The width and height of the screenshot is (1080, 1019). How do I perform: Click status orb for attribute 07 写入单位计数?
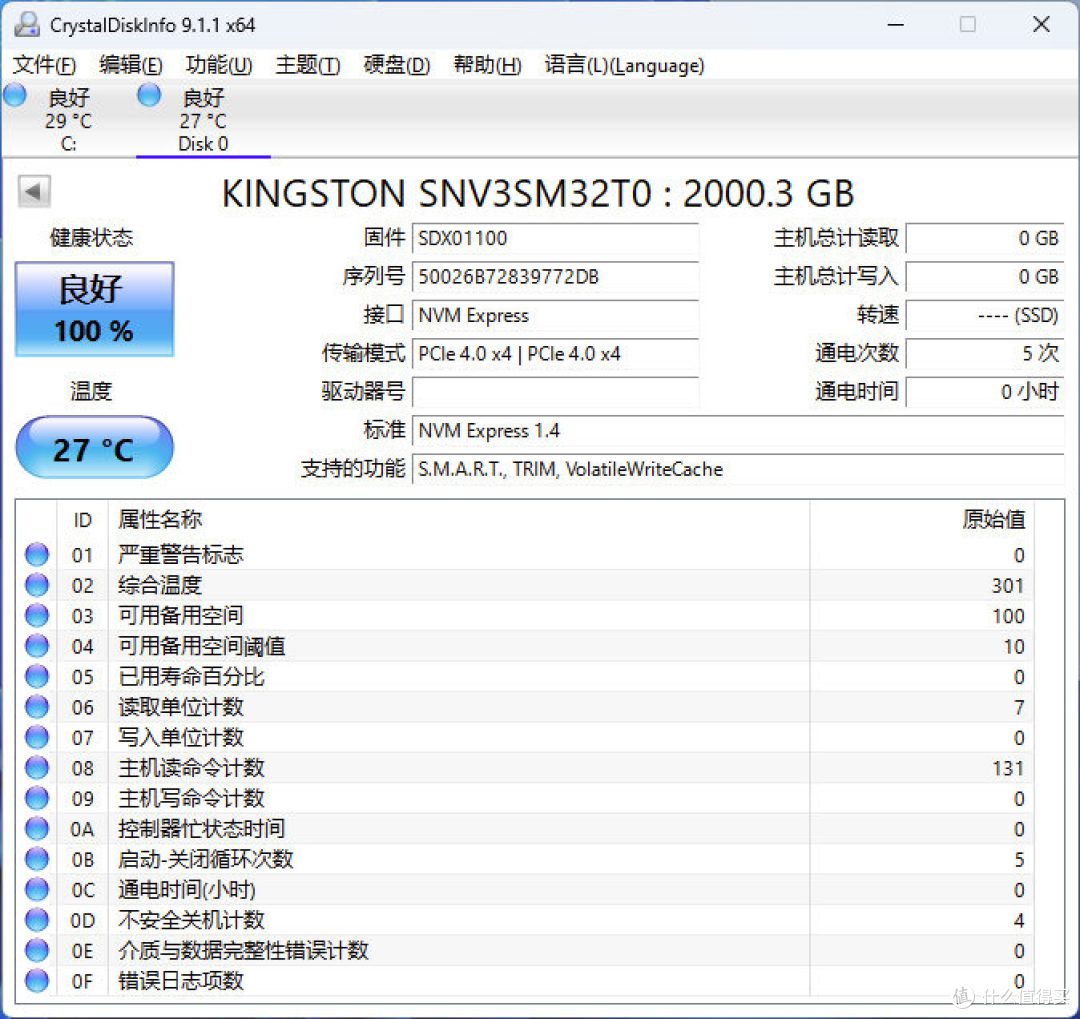[37, 737]
